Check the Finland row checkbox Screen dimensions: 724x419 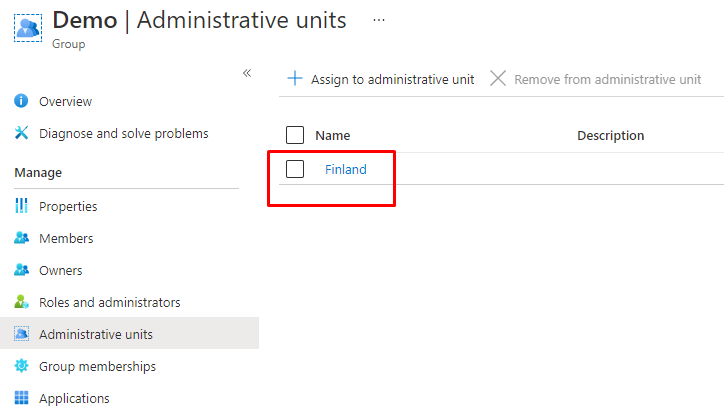295,169
